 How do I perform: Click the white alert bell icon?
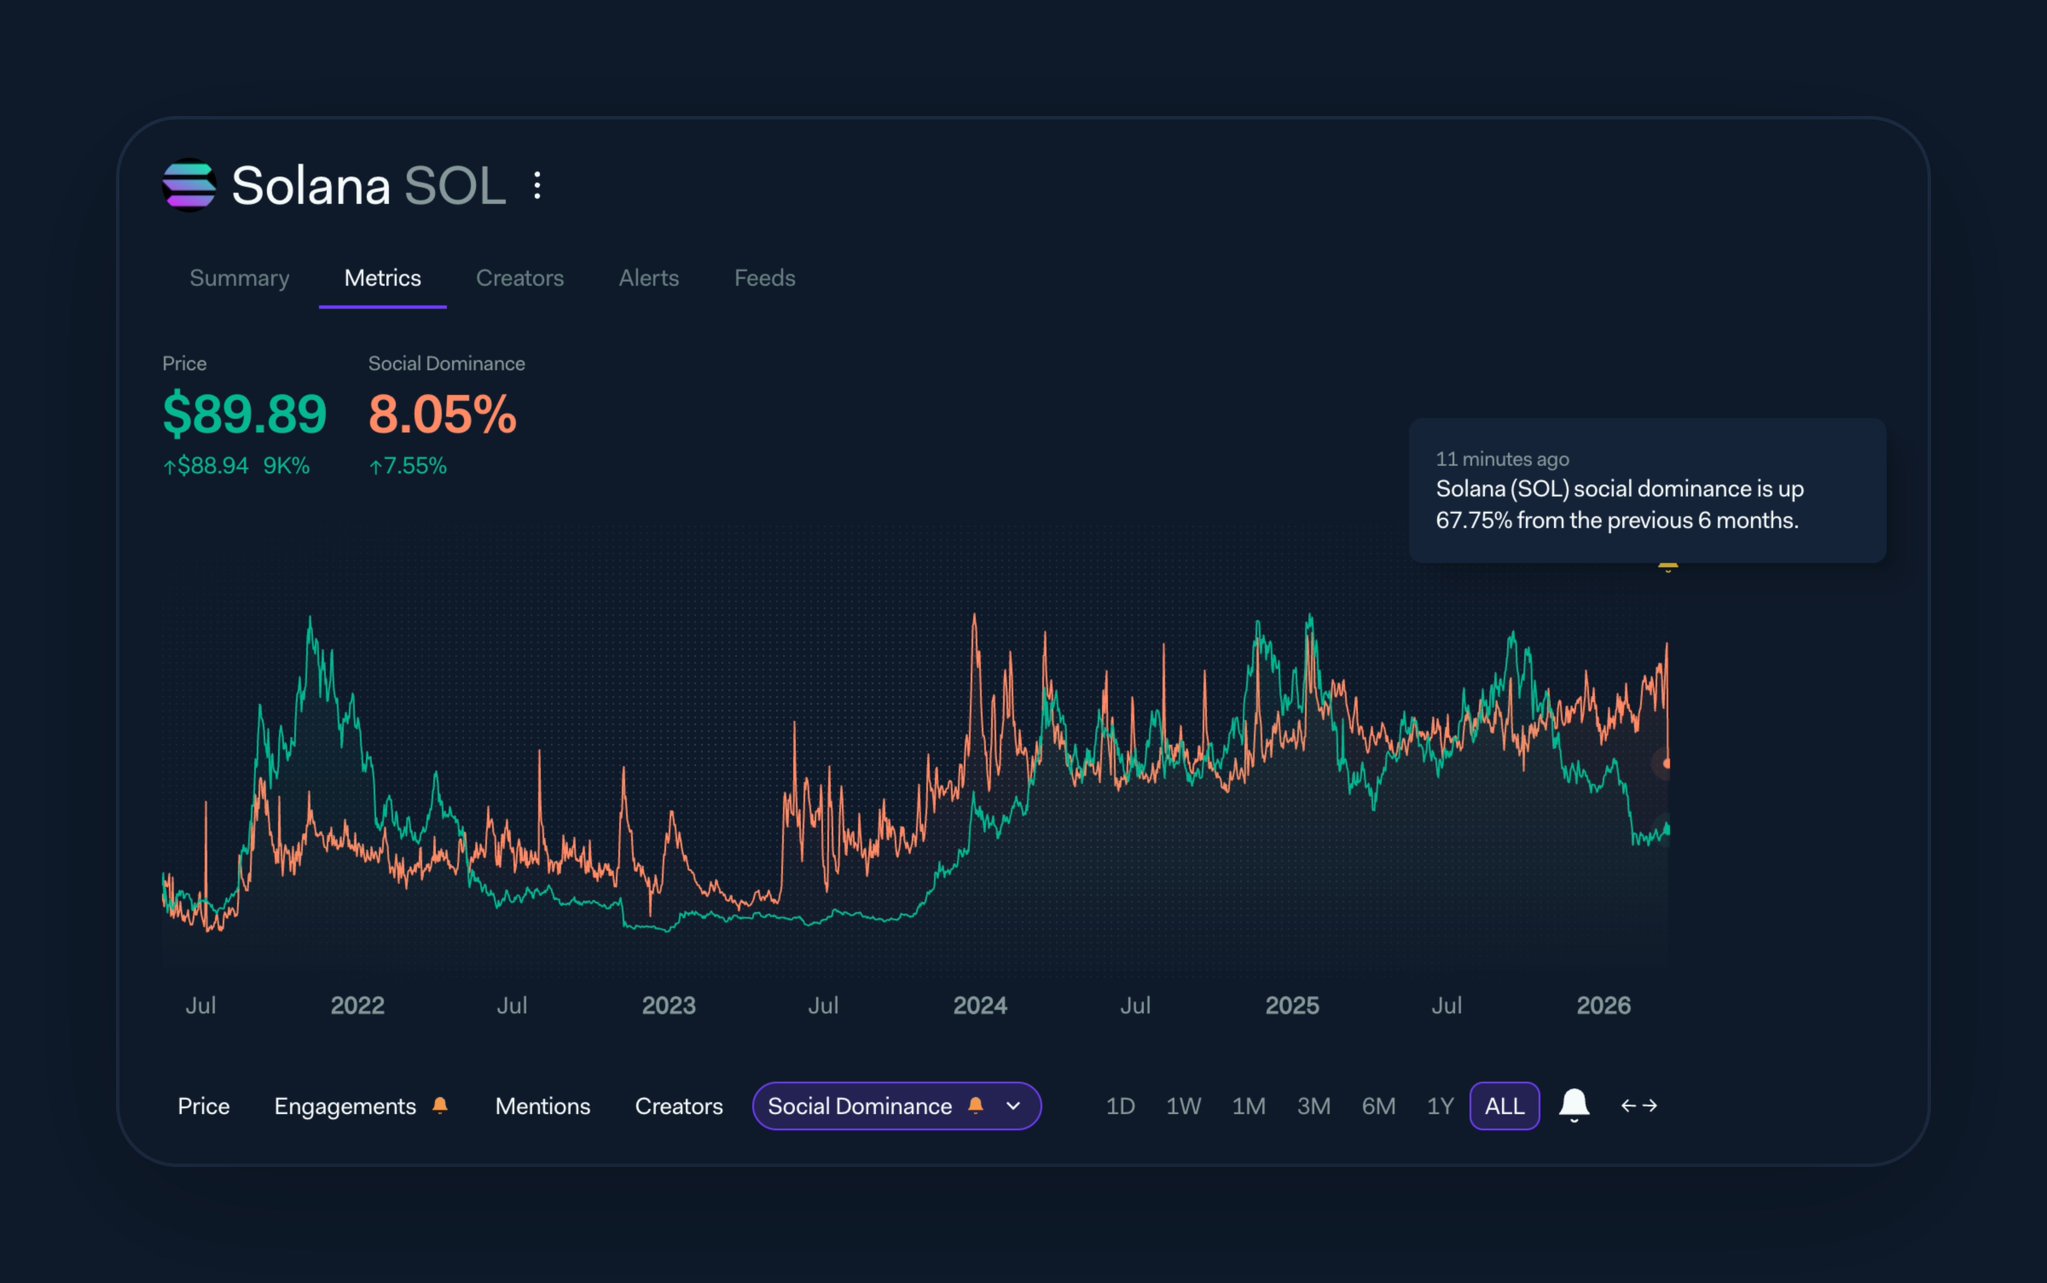click(x=1574, y=1104)
